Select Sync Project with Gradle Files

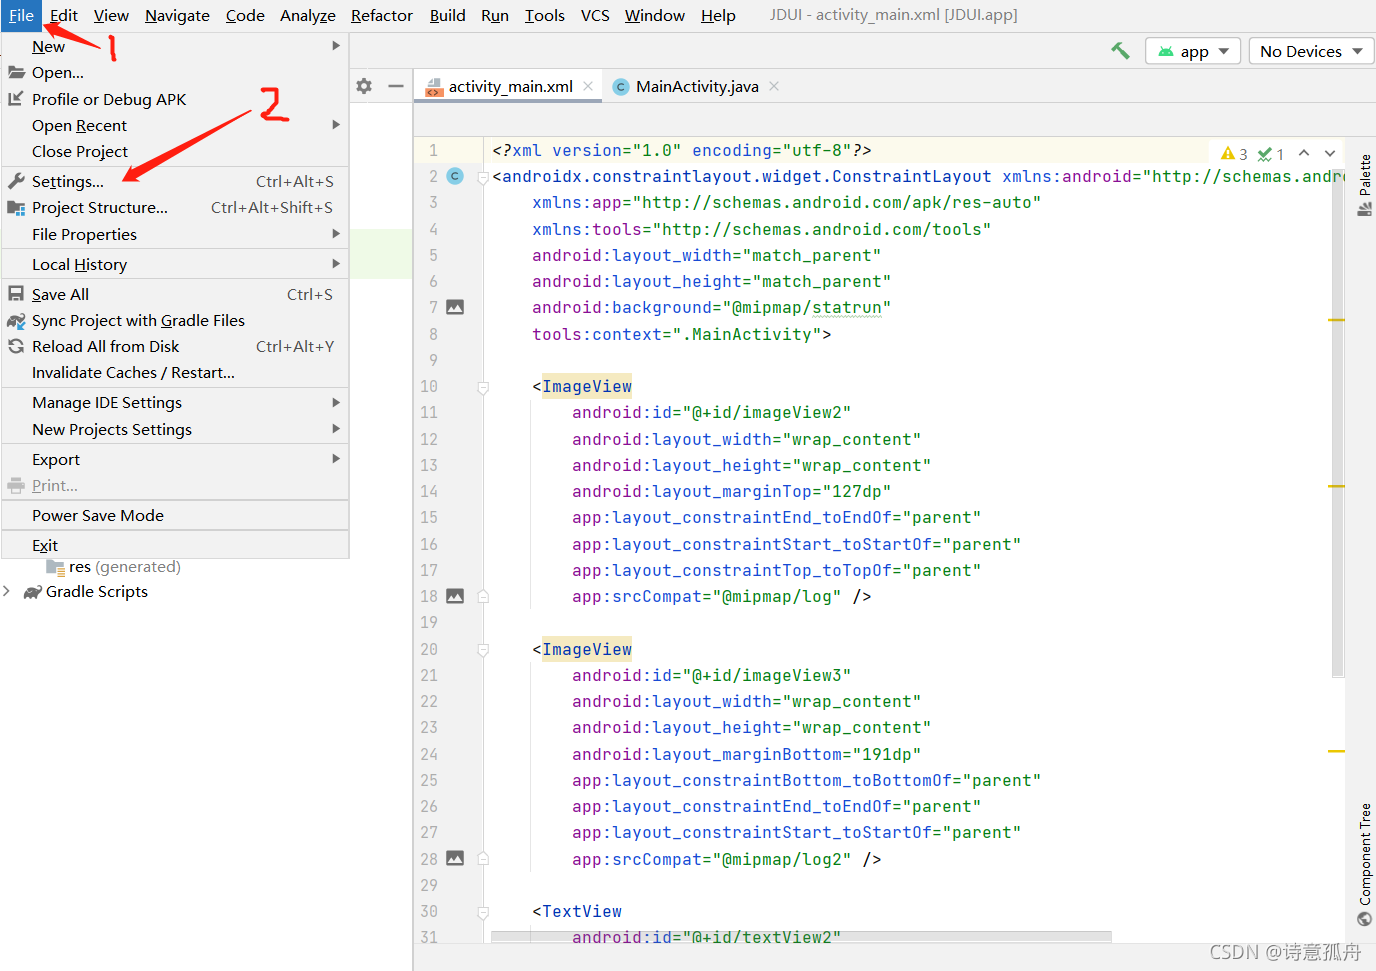tap(175, 320)
